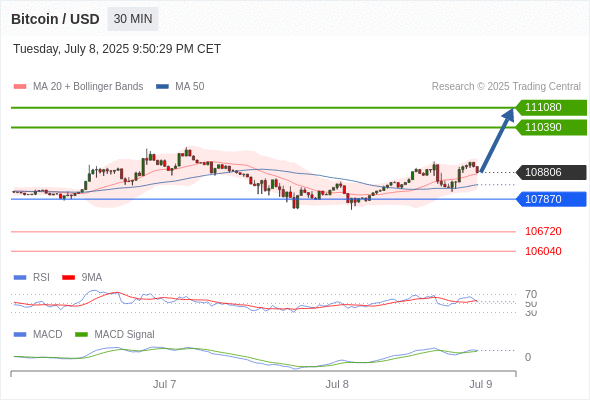
Task: Click the MA 20 + Bollinger Bands legend swatch
Action: coord(20,87)
